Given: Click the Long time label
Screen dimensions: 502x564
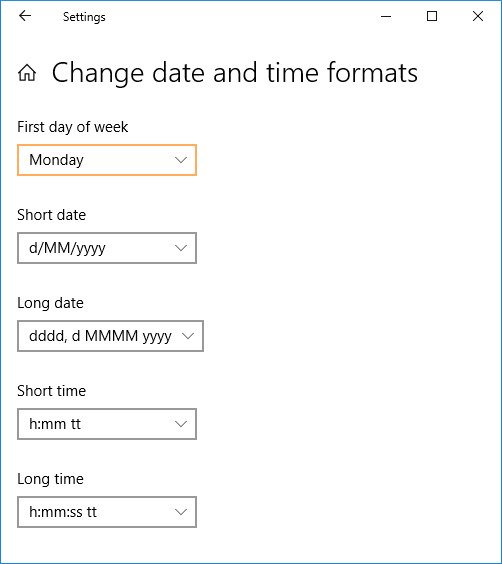Looking at the screenshot, I should [50, 479].
